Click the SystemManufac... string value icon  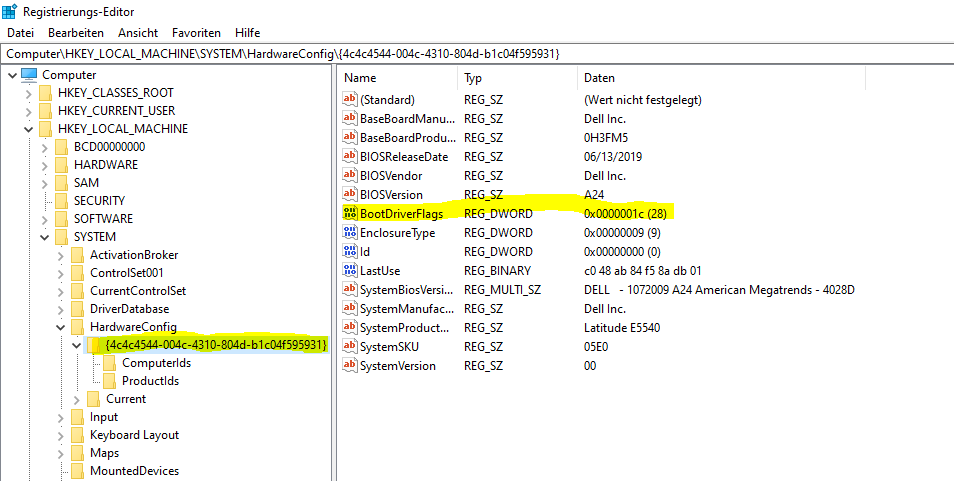point(350,308)
